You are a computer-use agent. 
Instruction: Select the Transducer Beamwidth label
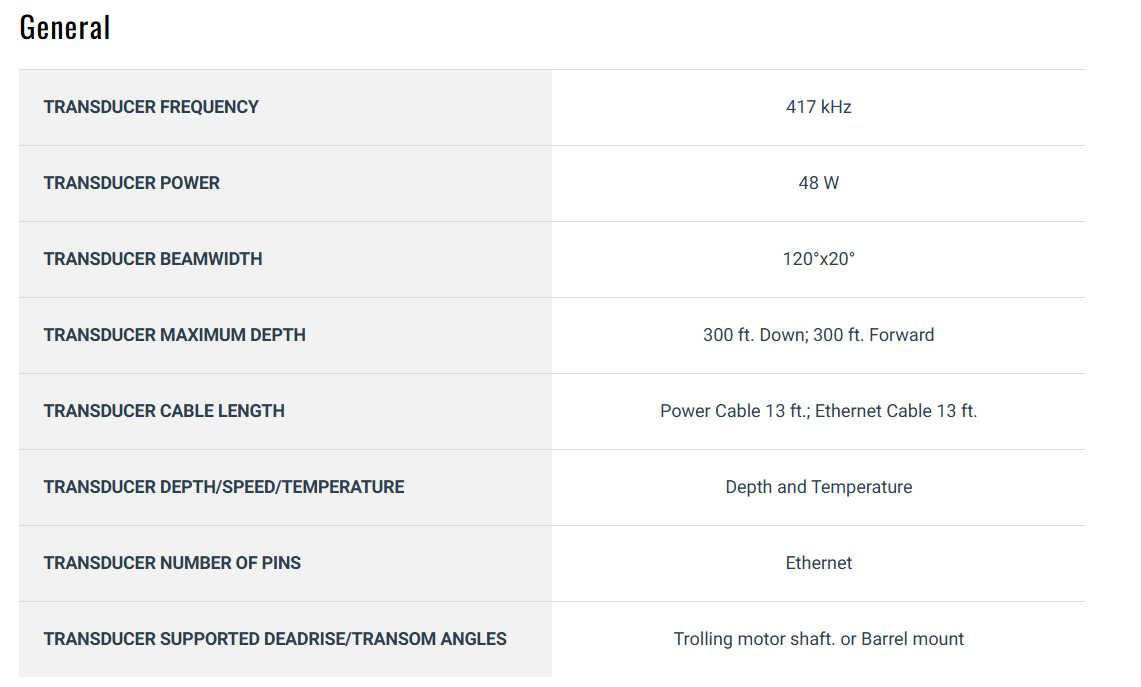pyautogui.click(x=153, y=259)
